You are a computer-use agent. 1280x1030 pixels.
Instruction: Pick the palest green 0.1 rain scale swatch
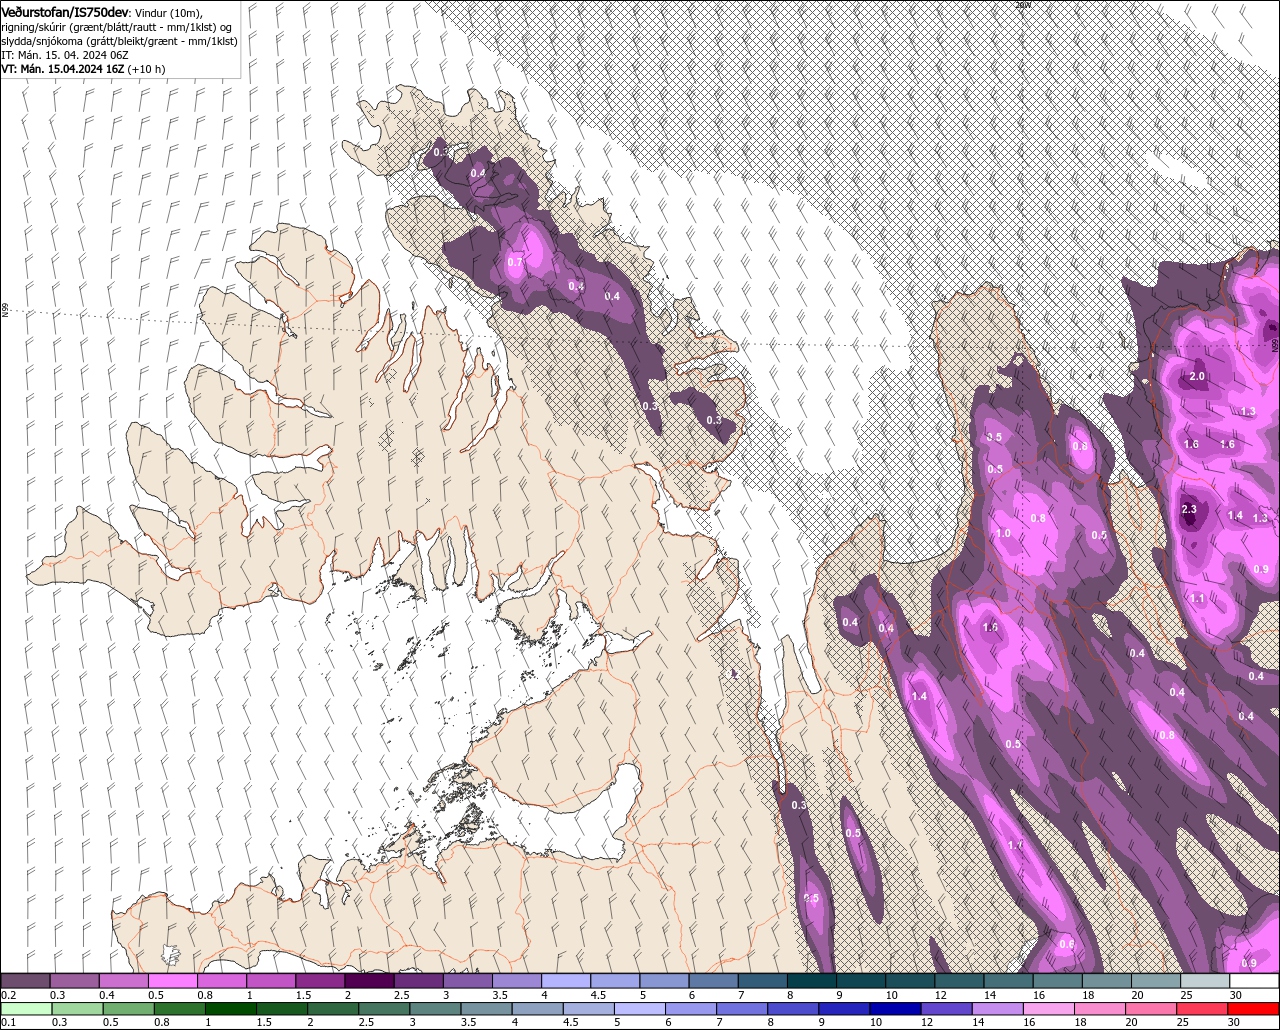26,1008
